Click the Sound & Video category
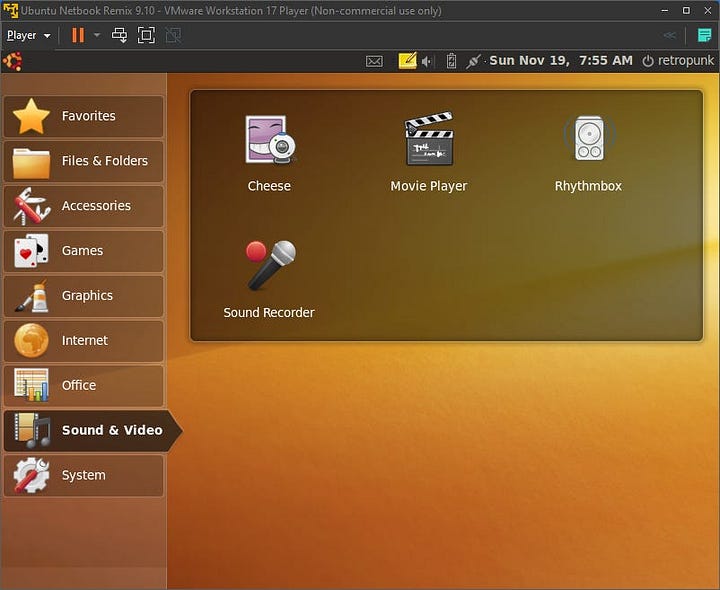 (92, 431)
